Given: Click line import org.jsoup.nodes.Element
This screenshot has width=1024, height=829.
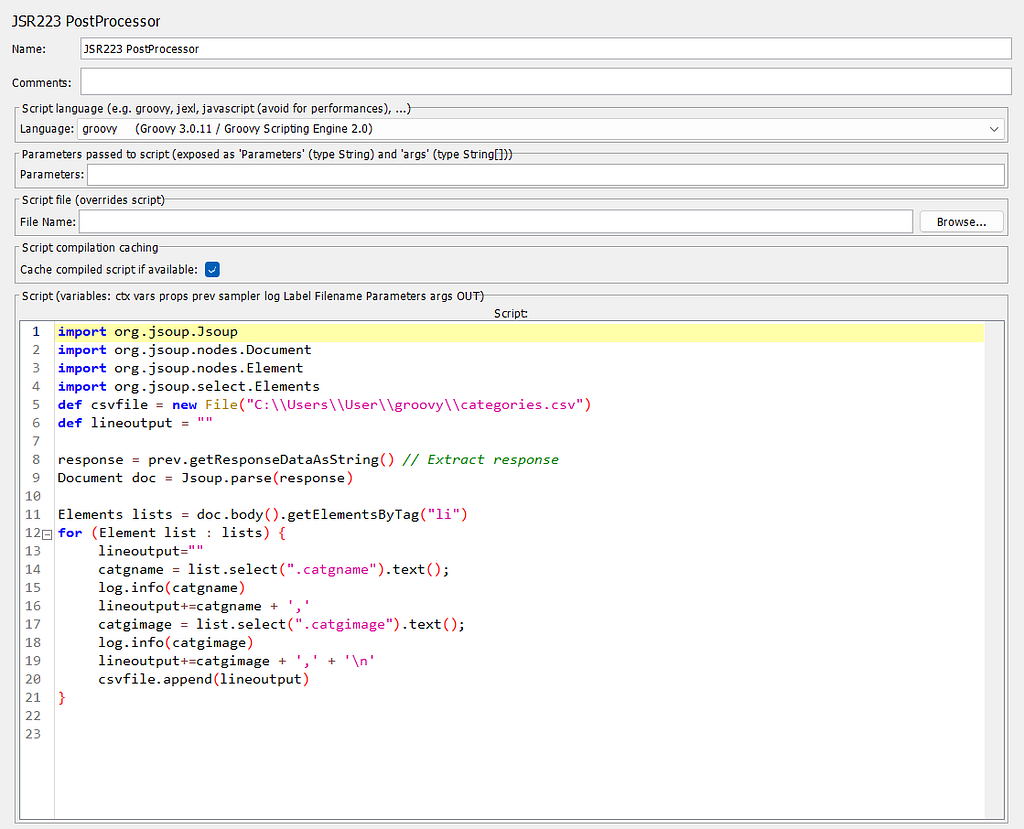Looking at the screenshot, I should click(180, 368).
